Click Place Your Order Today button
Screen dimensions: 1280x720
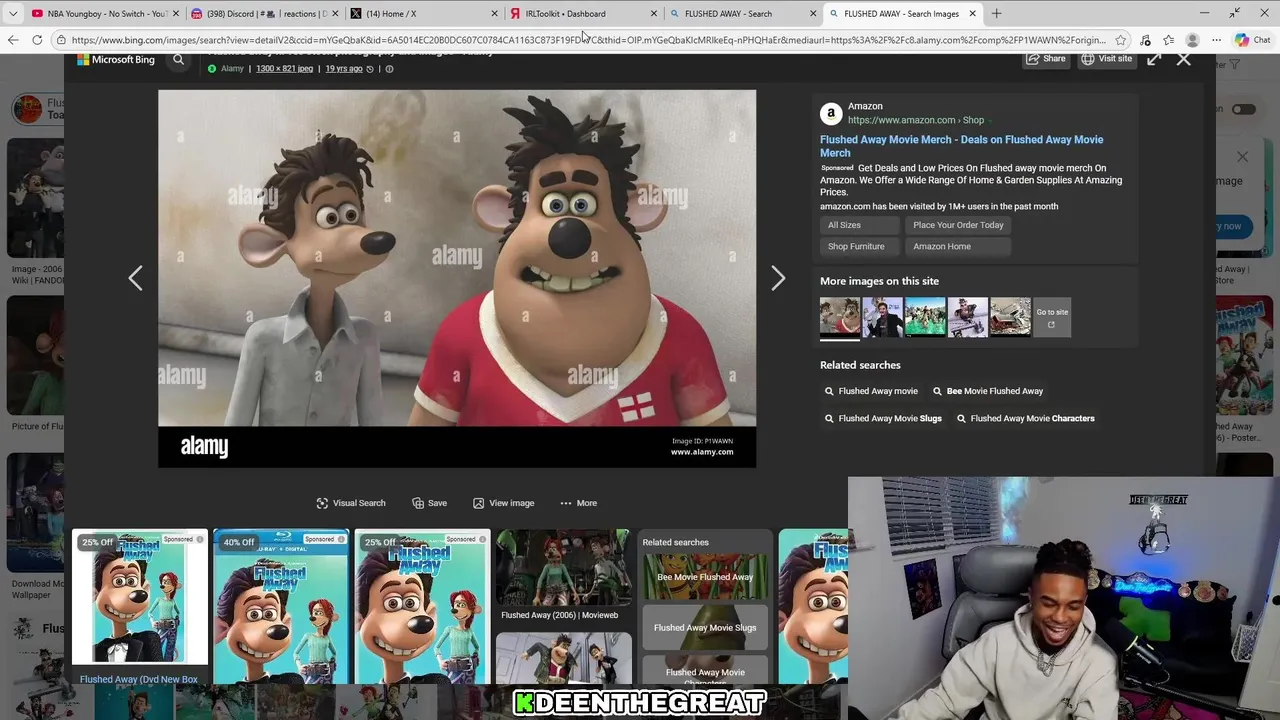click(x=958, y=225)
